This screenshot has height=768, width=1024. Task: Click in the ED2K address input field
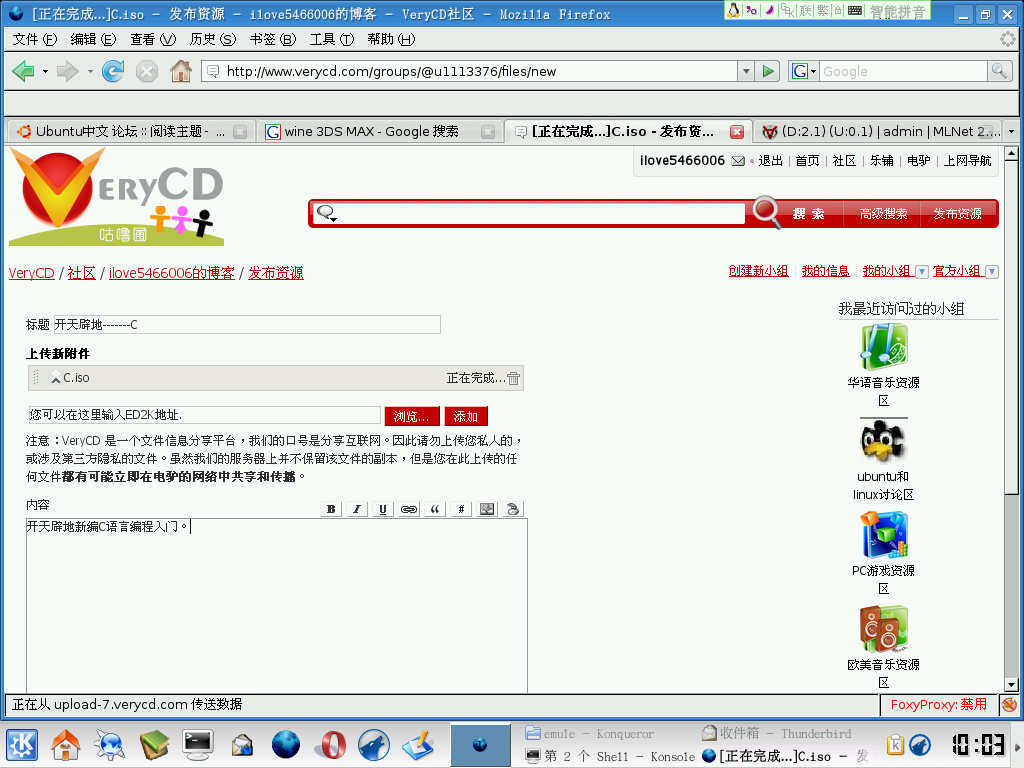[204, 415]
